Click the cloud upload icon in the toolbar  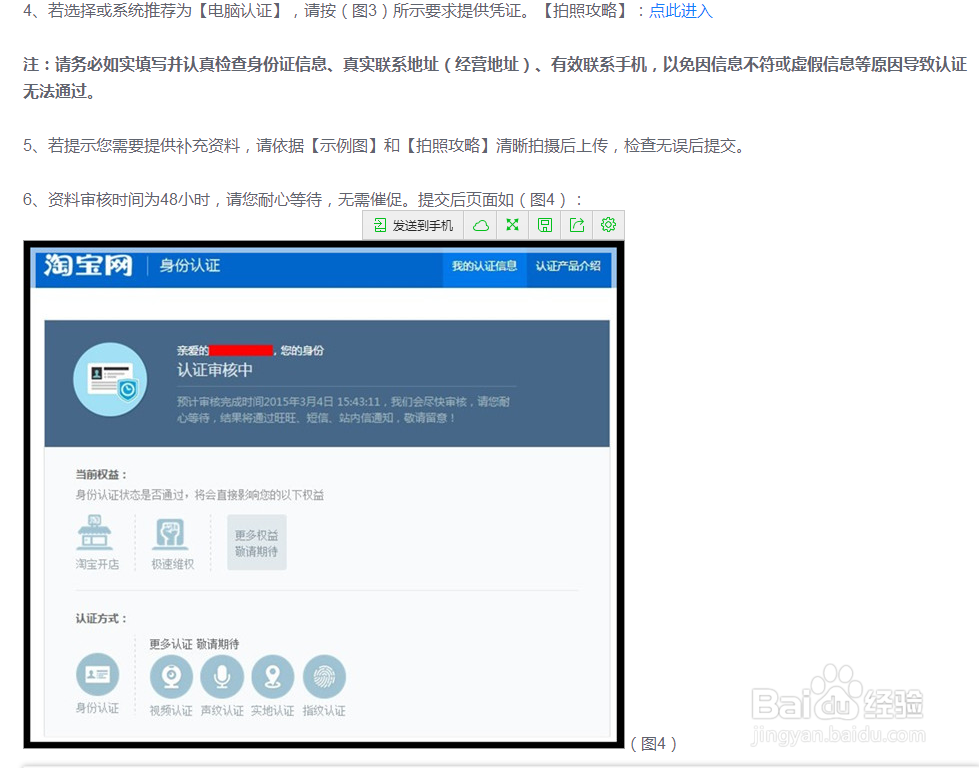pyautogui.click(x=480, y=225)
